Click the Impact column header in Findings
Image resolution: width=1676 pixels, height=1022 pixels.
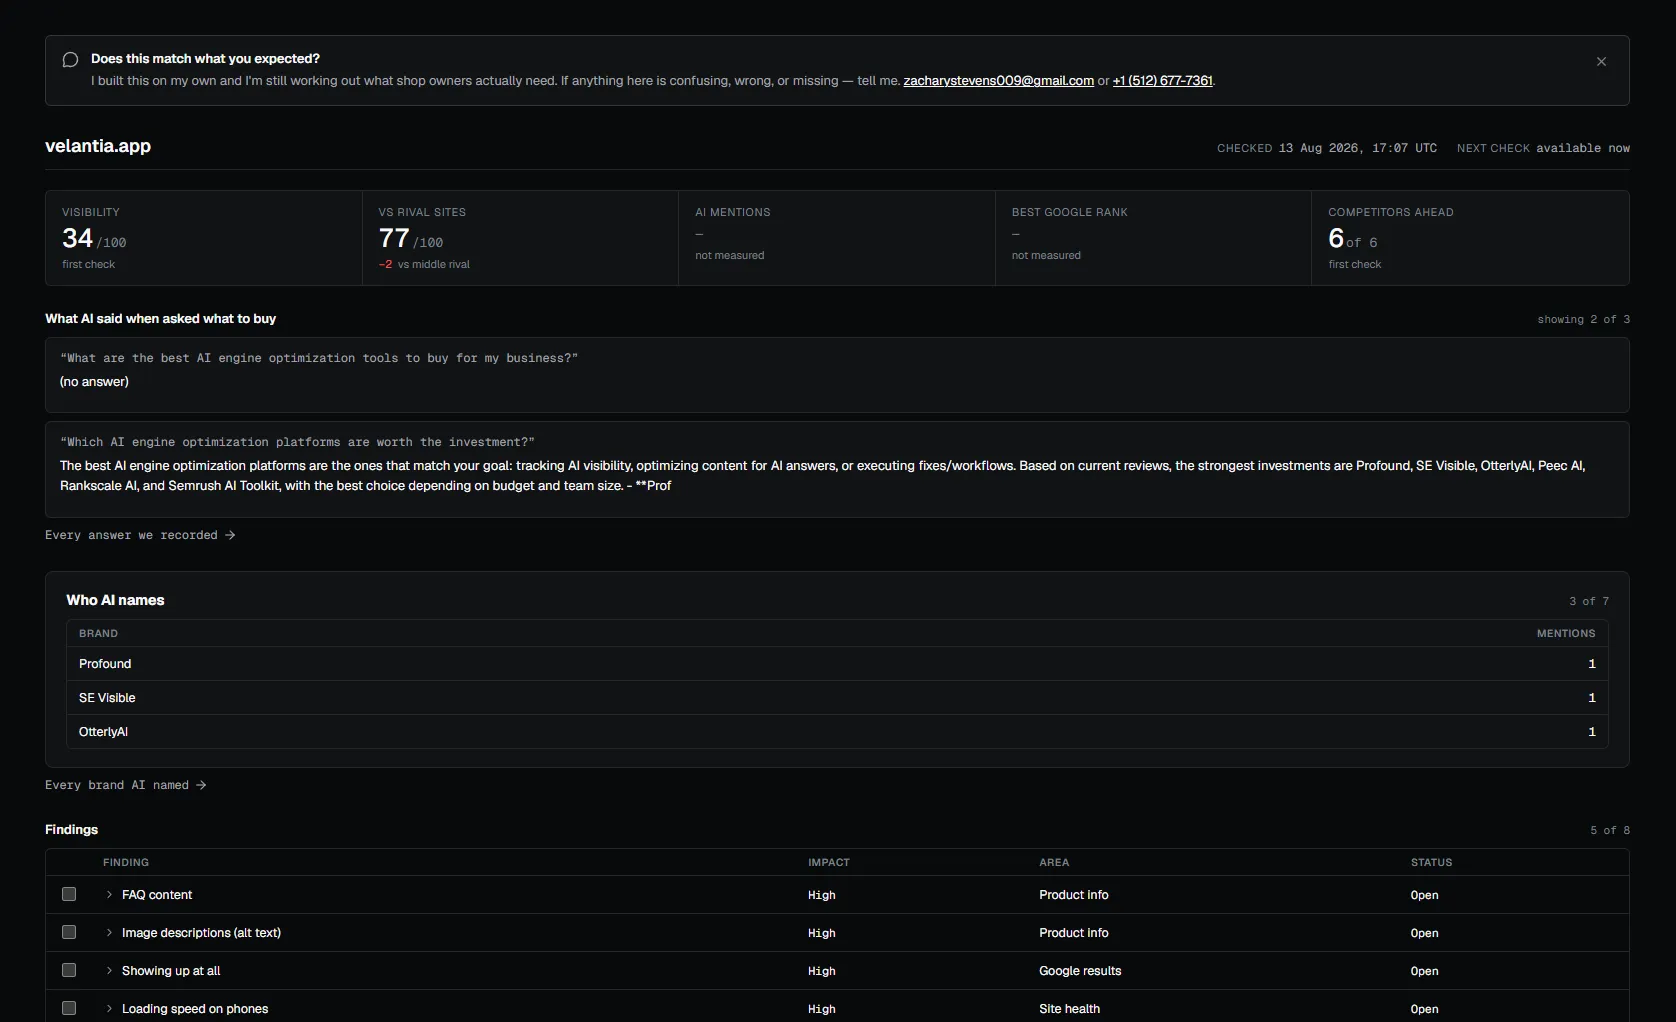[x=829, y=863]
